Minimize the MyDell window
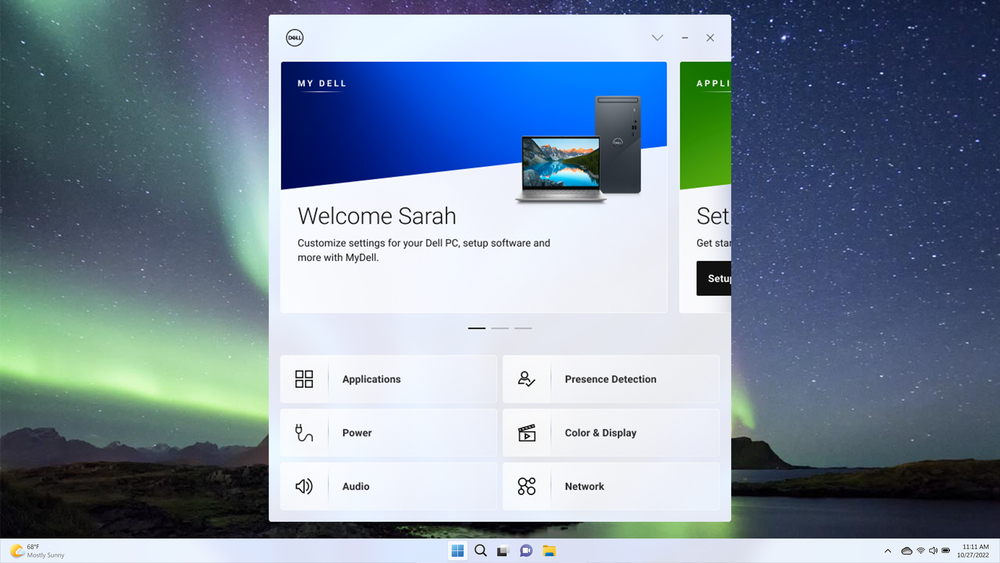Screen dimensions: 1000x563 [685, 38]
